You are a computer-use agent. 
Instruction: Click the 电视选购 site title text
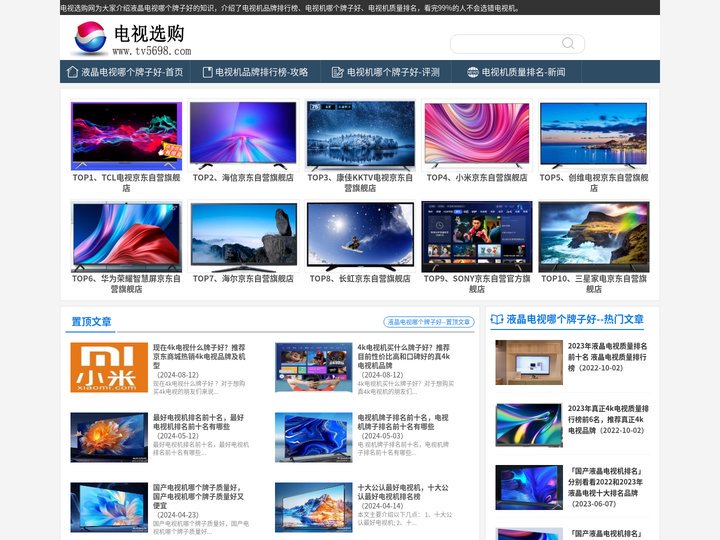(x=149, y=34)
